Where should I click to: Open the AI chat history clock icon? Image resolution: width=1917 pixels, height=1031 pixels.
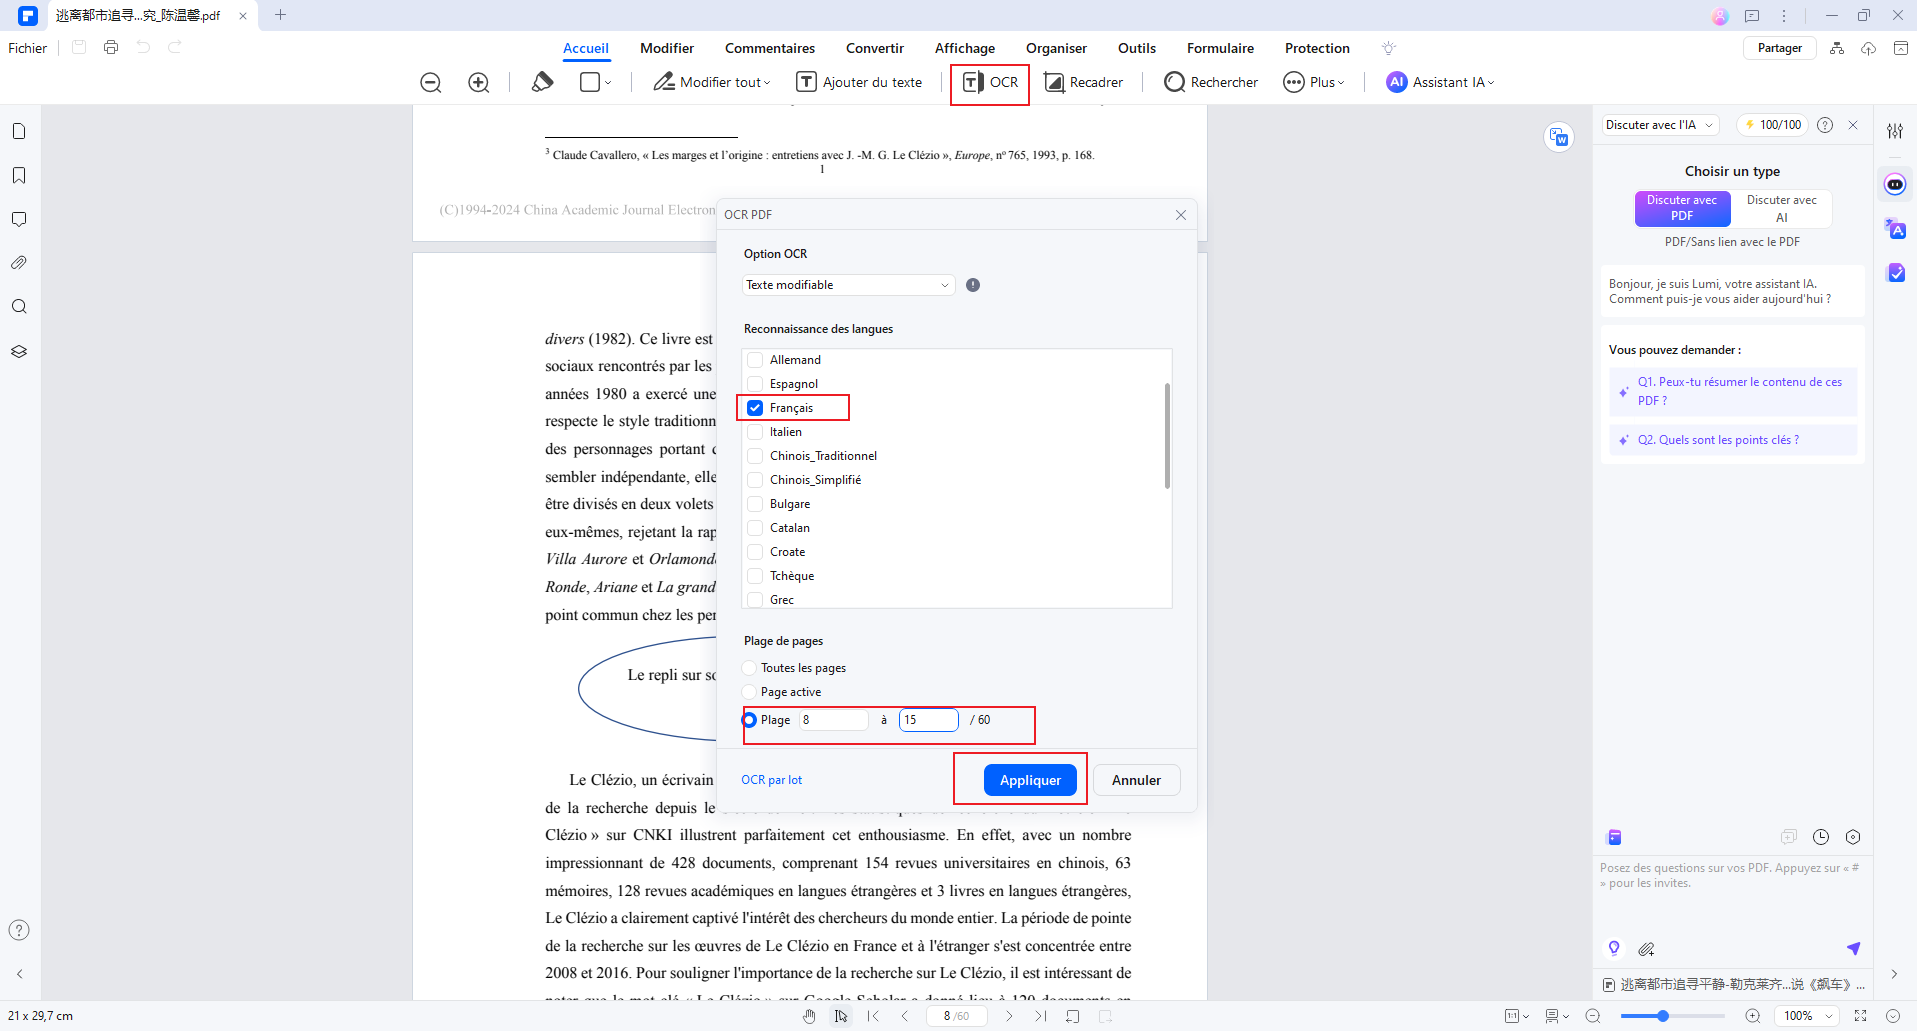click(x=1821, y=837)
